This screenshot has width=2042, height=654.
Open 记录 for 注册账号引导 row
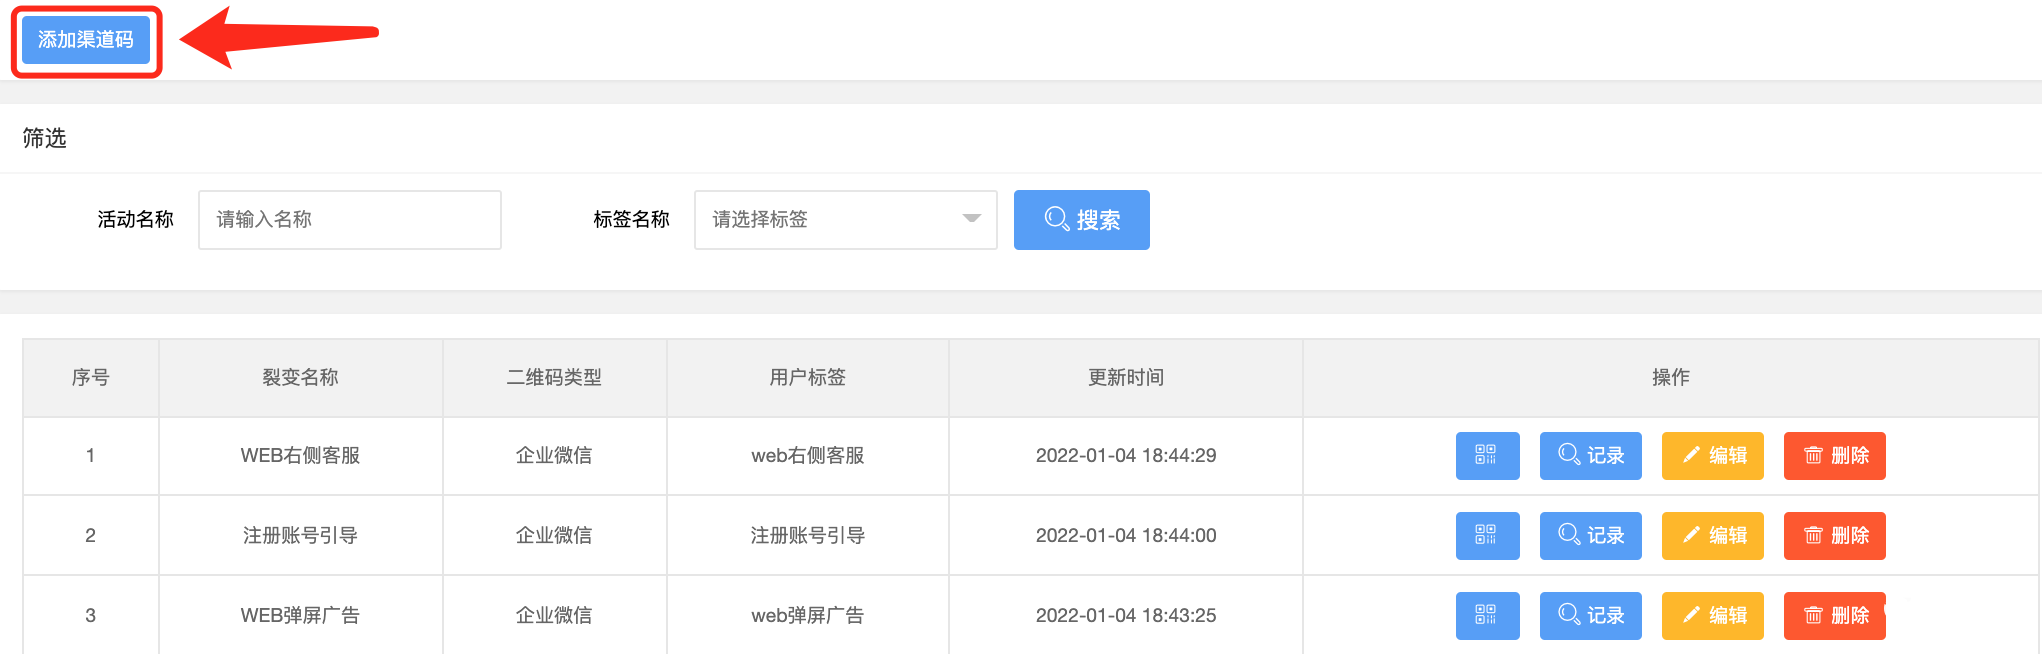point(1590,536)
